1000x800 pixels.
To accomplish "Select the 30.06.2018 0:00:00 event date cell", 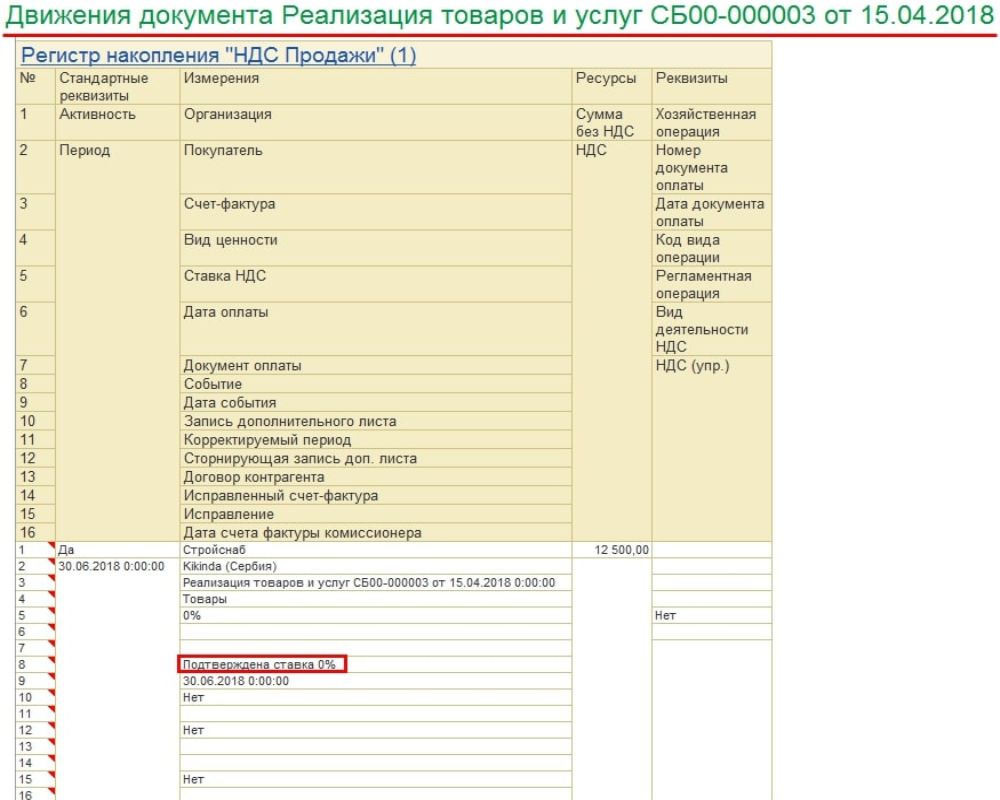I will click(376, 681).
